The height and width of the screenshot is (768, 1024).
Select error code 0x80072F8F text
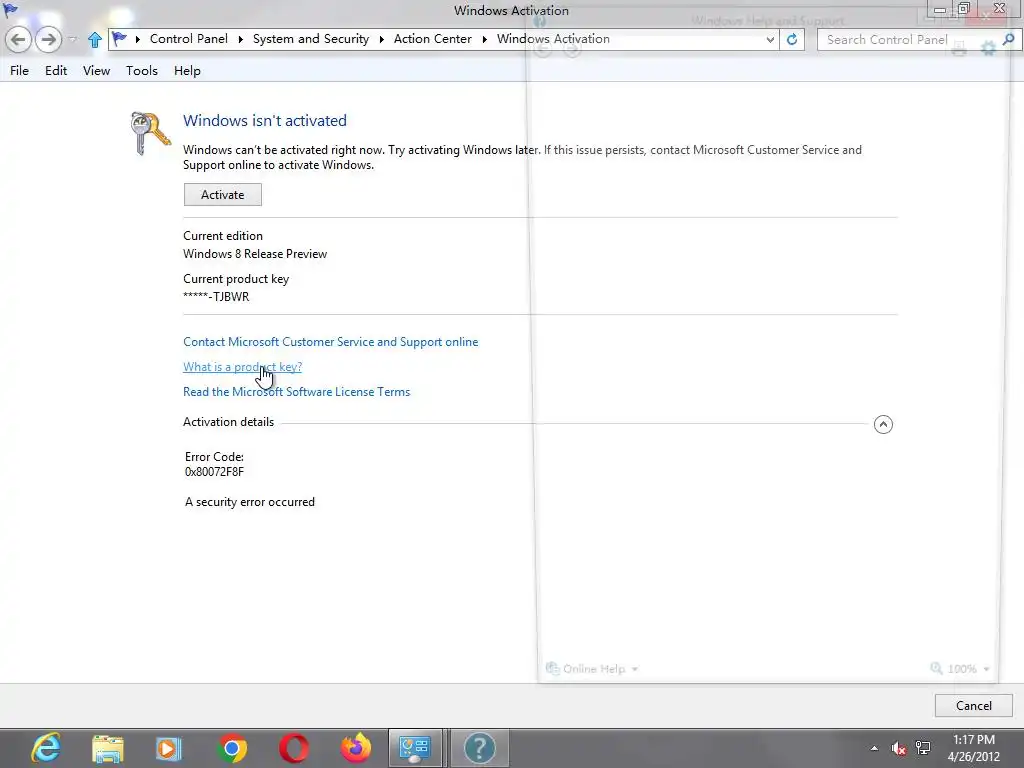[x=214, y=472]
